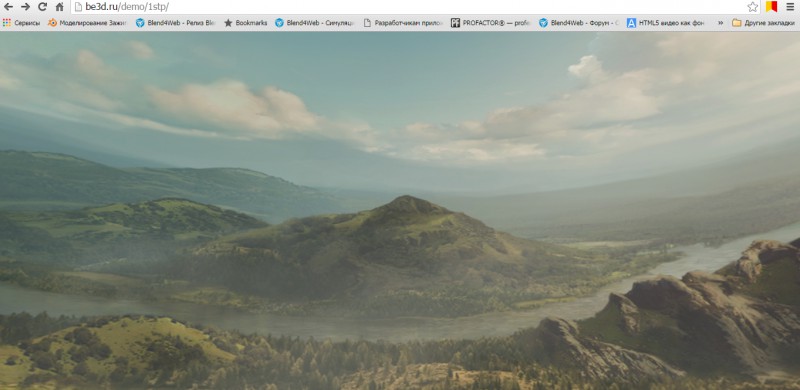Open the browser home page

click(x=60, y=7)
